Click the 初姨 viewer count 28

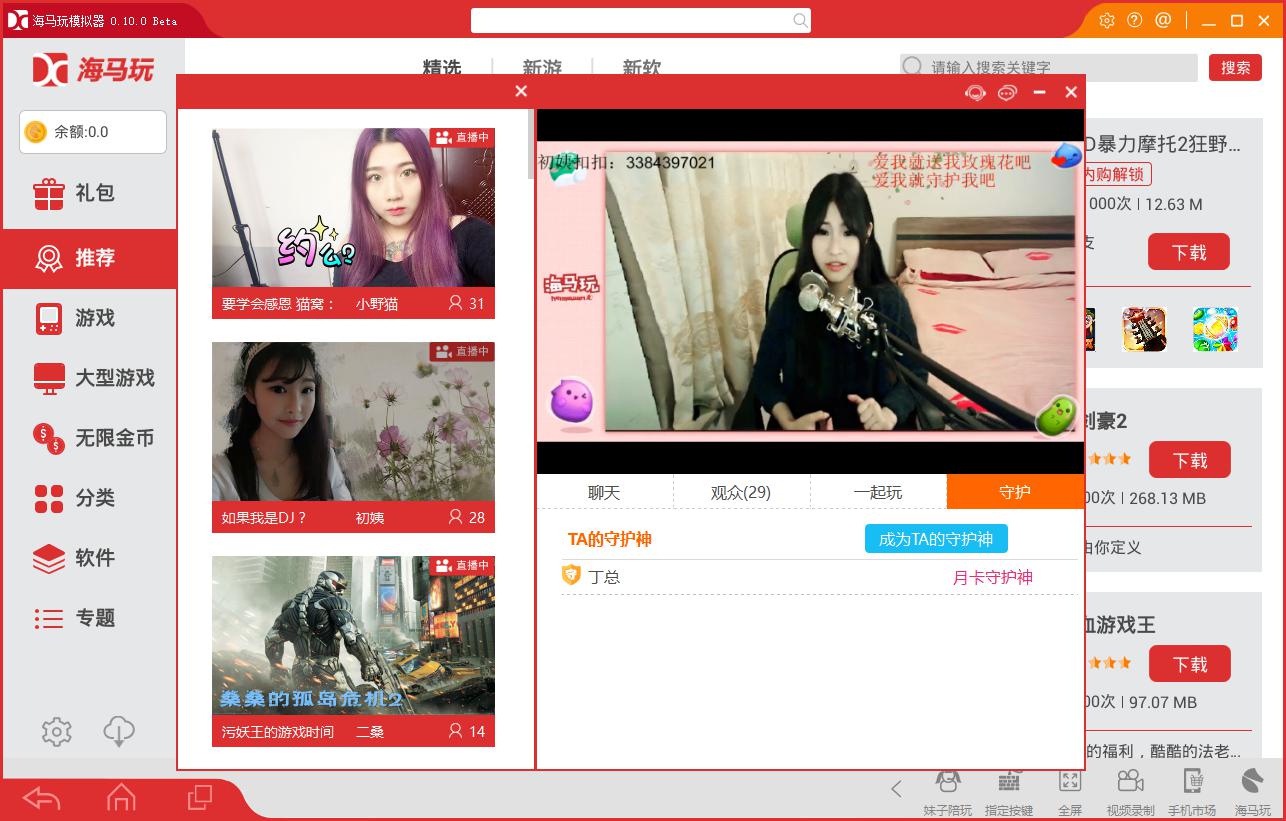pyautogui.click(x=467, y=517)
